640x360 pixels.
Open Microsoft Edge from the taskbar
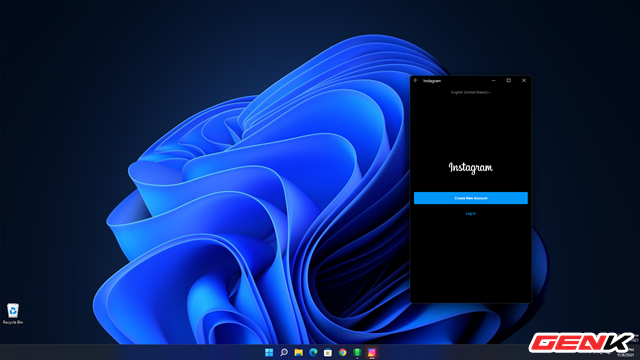click(313, 352)
